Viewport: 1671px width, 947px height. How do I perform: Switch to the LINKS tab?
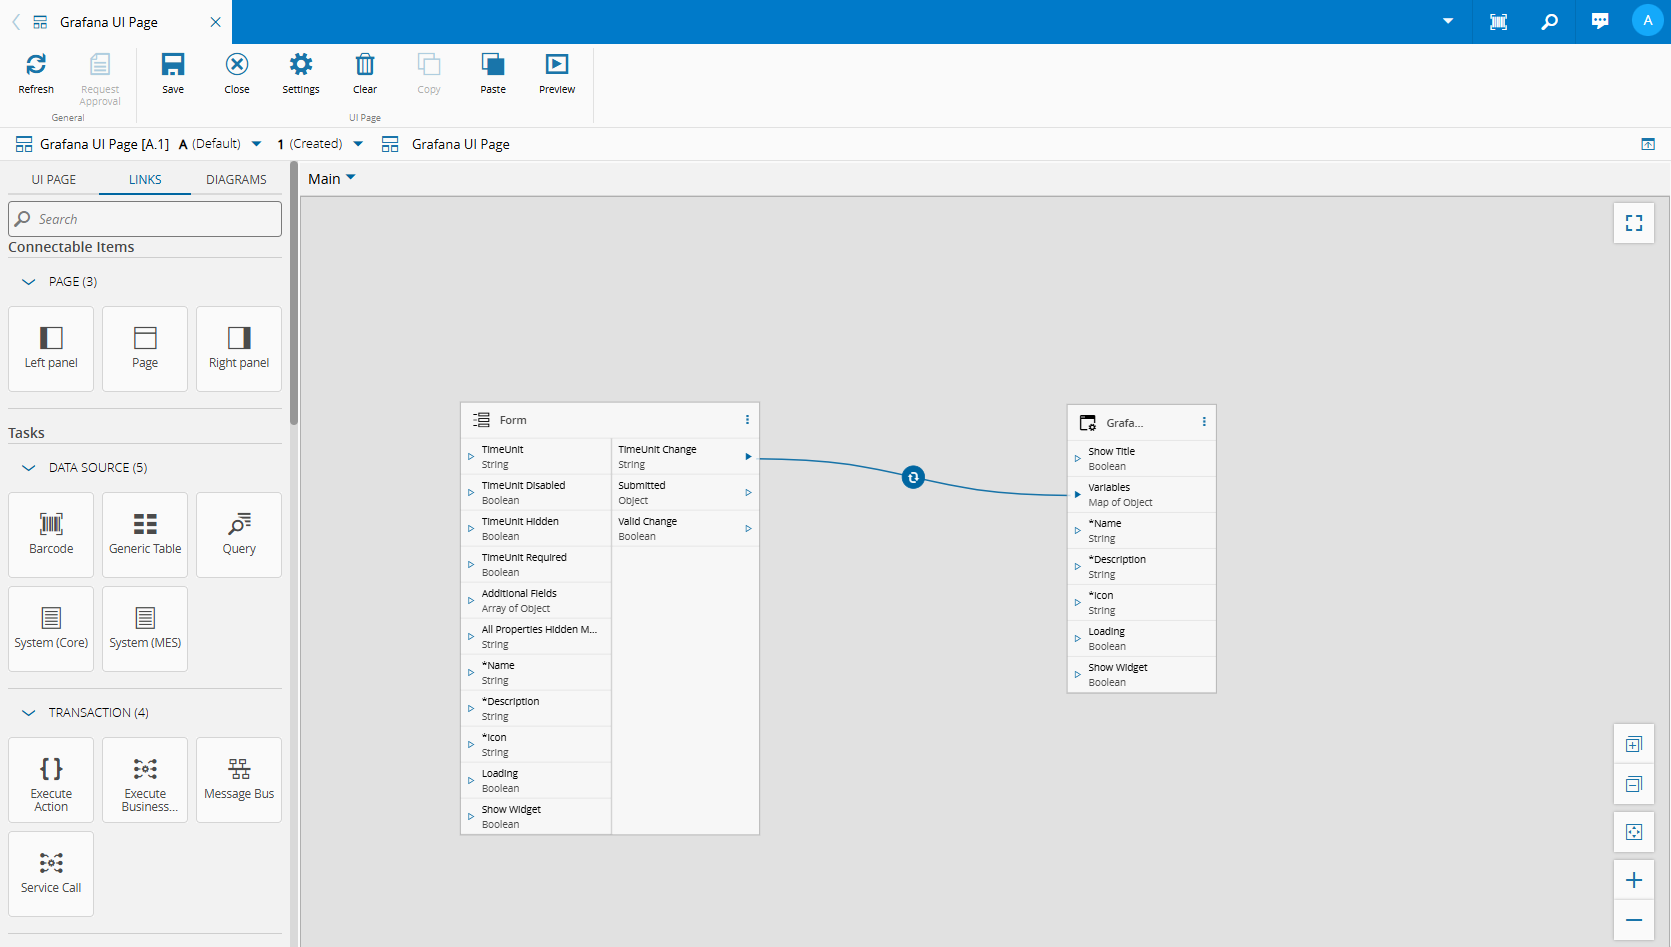pos(145,180)
